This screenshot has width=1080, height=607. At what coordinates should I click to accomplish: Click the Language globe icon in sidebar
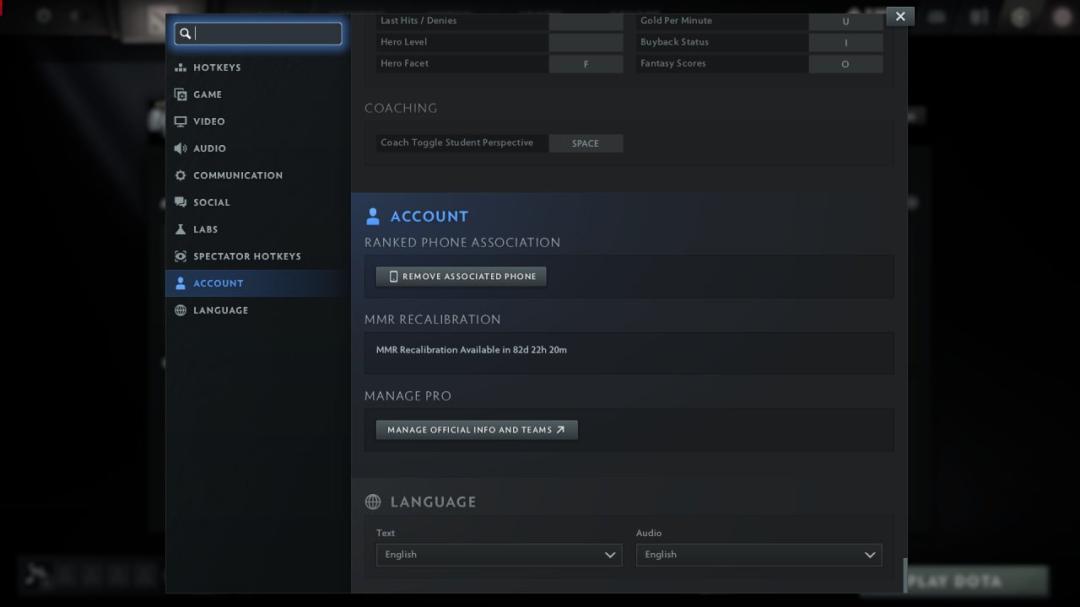coord(180,310)
